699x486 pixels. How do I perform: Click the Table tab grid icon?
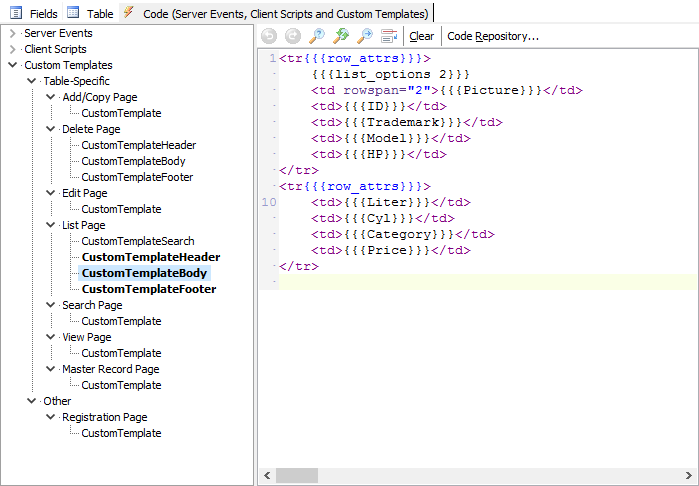pyautogui.click(x=74, y=14)
